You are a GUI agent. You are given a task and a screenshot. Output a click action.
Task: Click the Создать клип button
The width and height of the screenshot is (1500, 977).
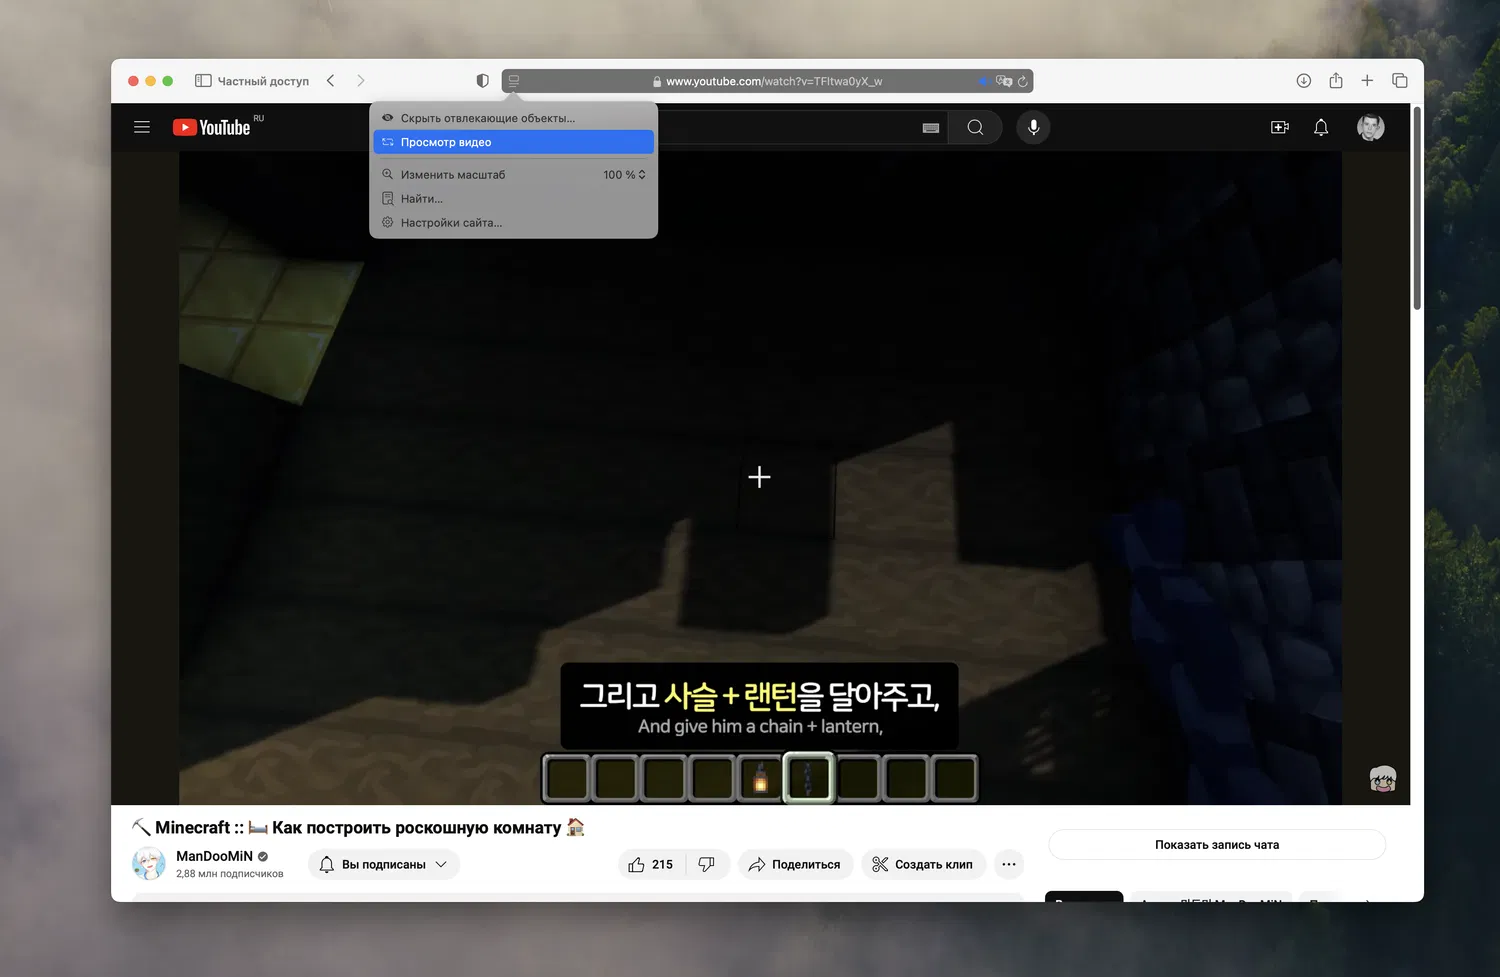coord(923,864)
